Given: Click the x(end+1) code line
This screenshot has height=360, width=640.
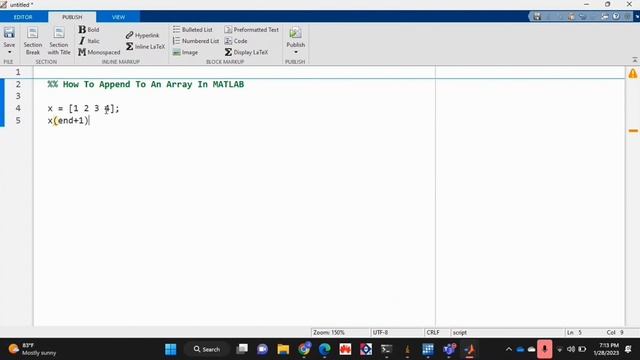Looking at the screenshot, I should click(x=68, y=121).
